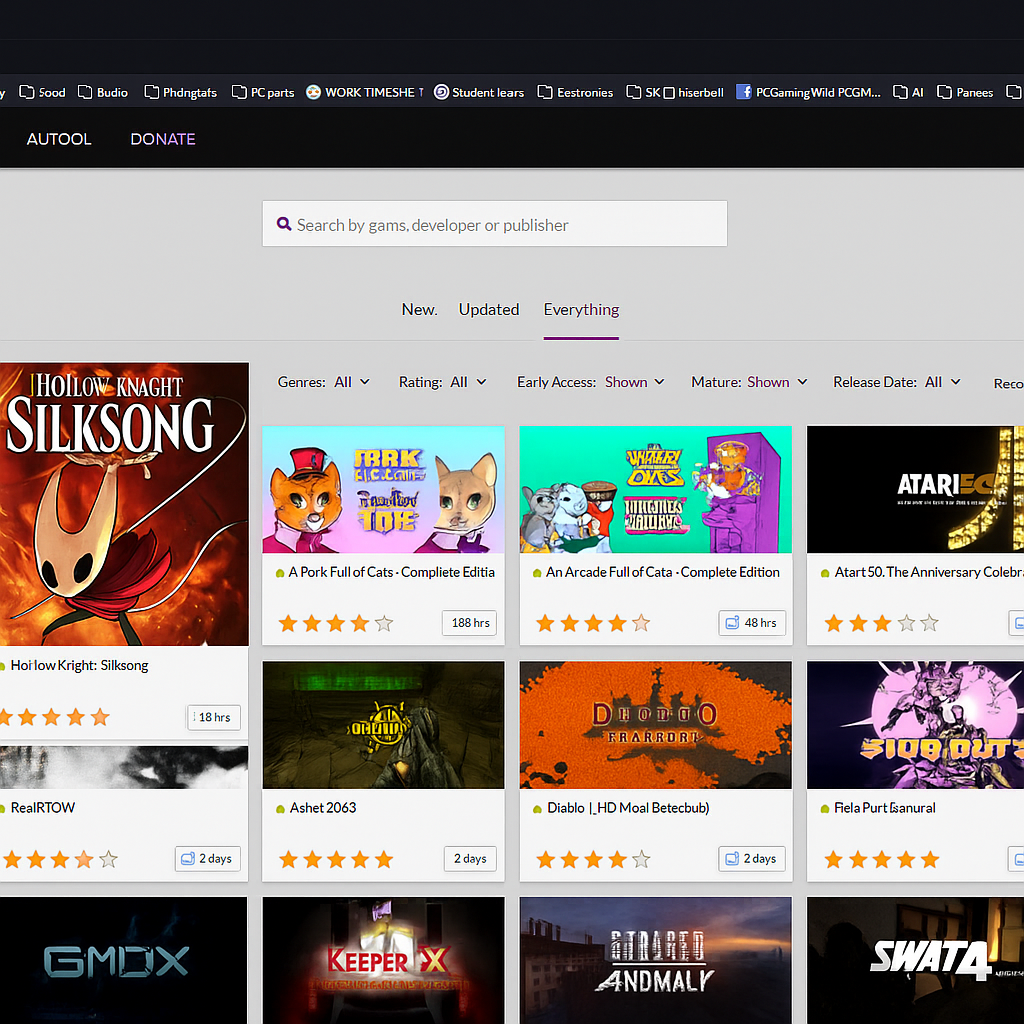1024x1024 pixels.
Task: Open A Pork Full of Cats title link
Action: click(x=392, y=572)
